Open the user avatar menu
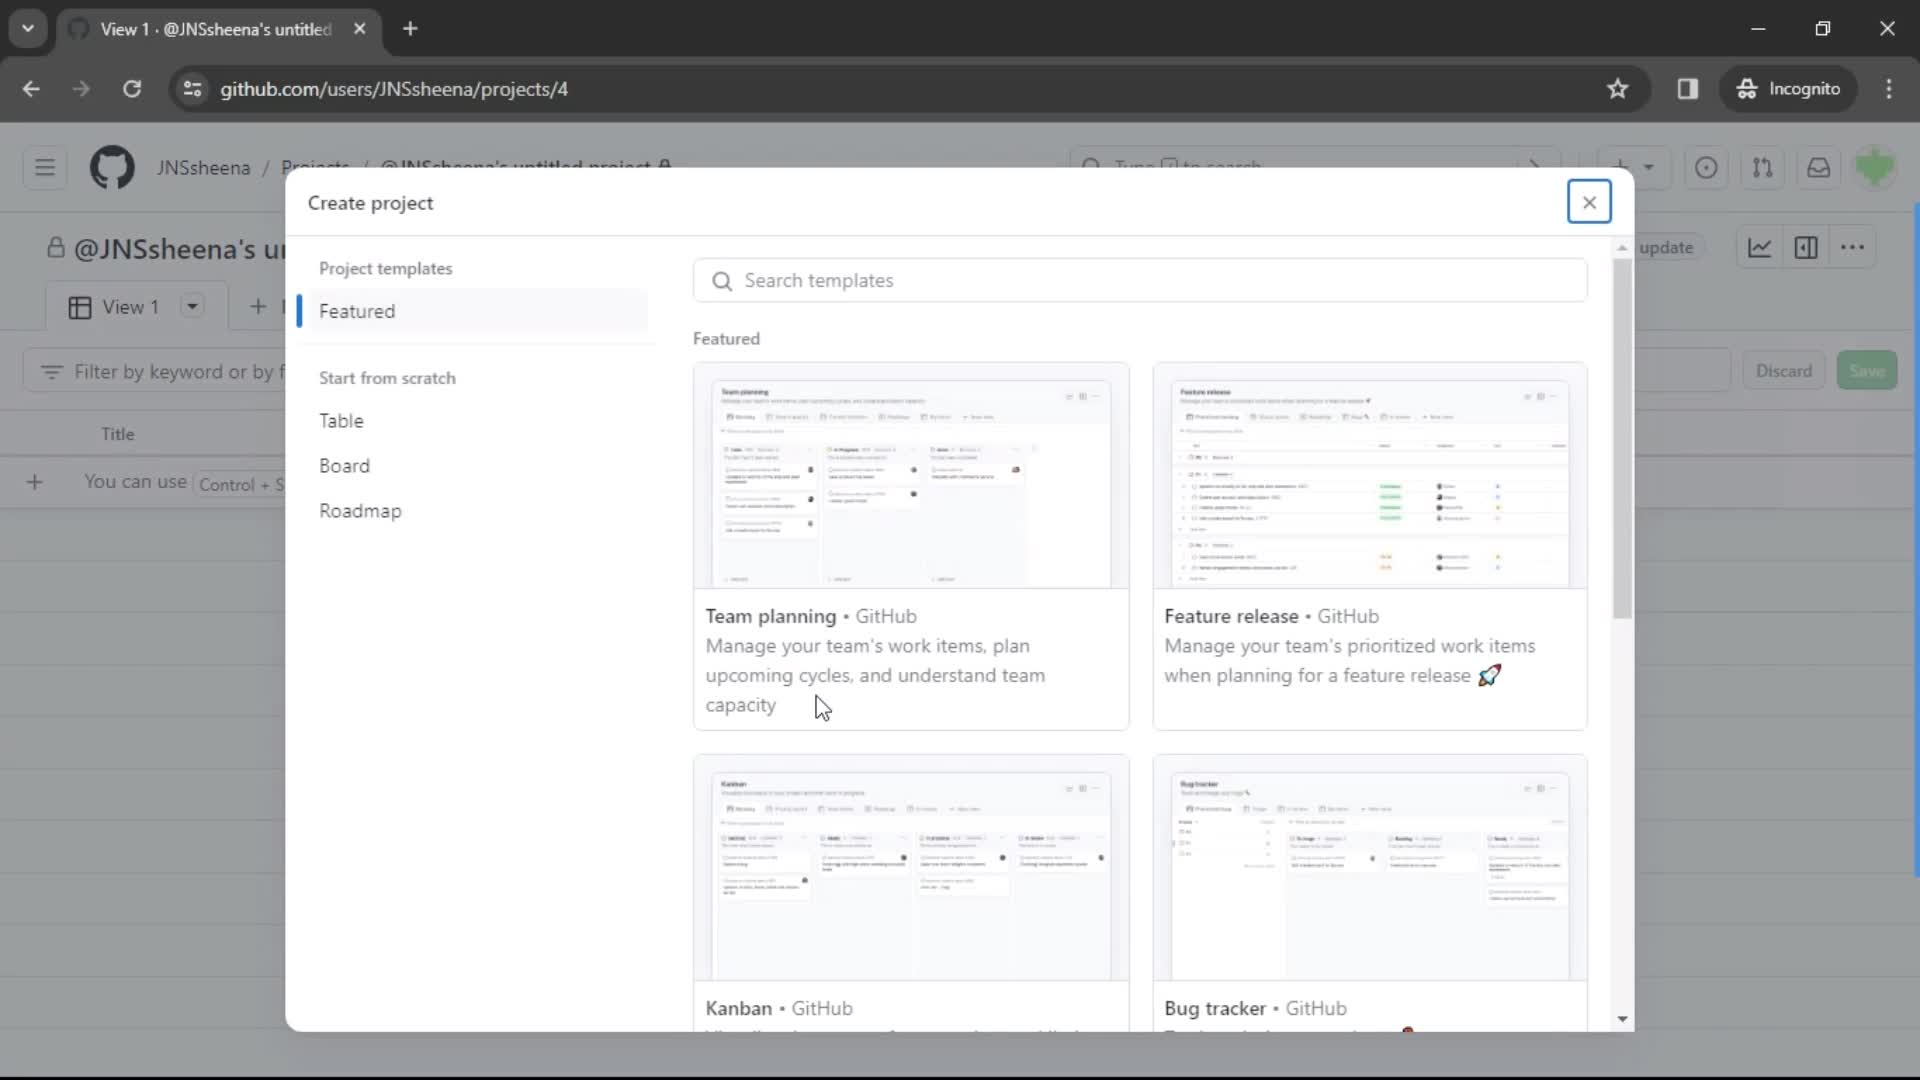The height and width of the screenshot is (1080, 1920). point(1874,167)
